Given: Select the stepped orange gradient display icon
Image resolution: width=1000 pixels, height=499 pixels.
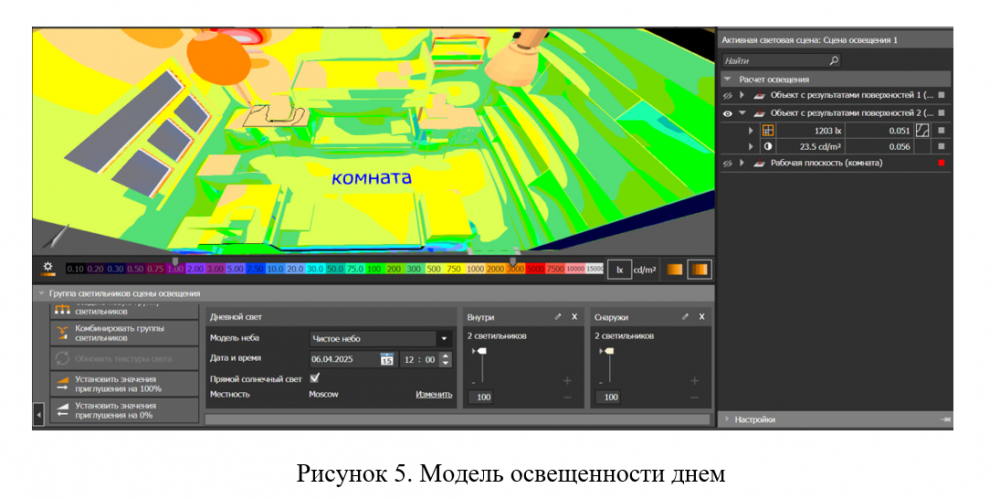Looking at the screenshot, I should point(700,270).
